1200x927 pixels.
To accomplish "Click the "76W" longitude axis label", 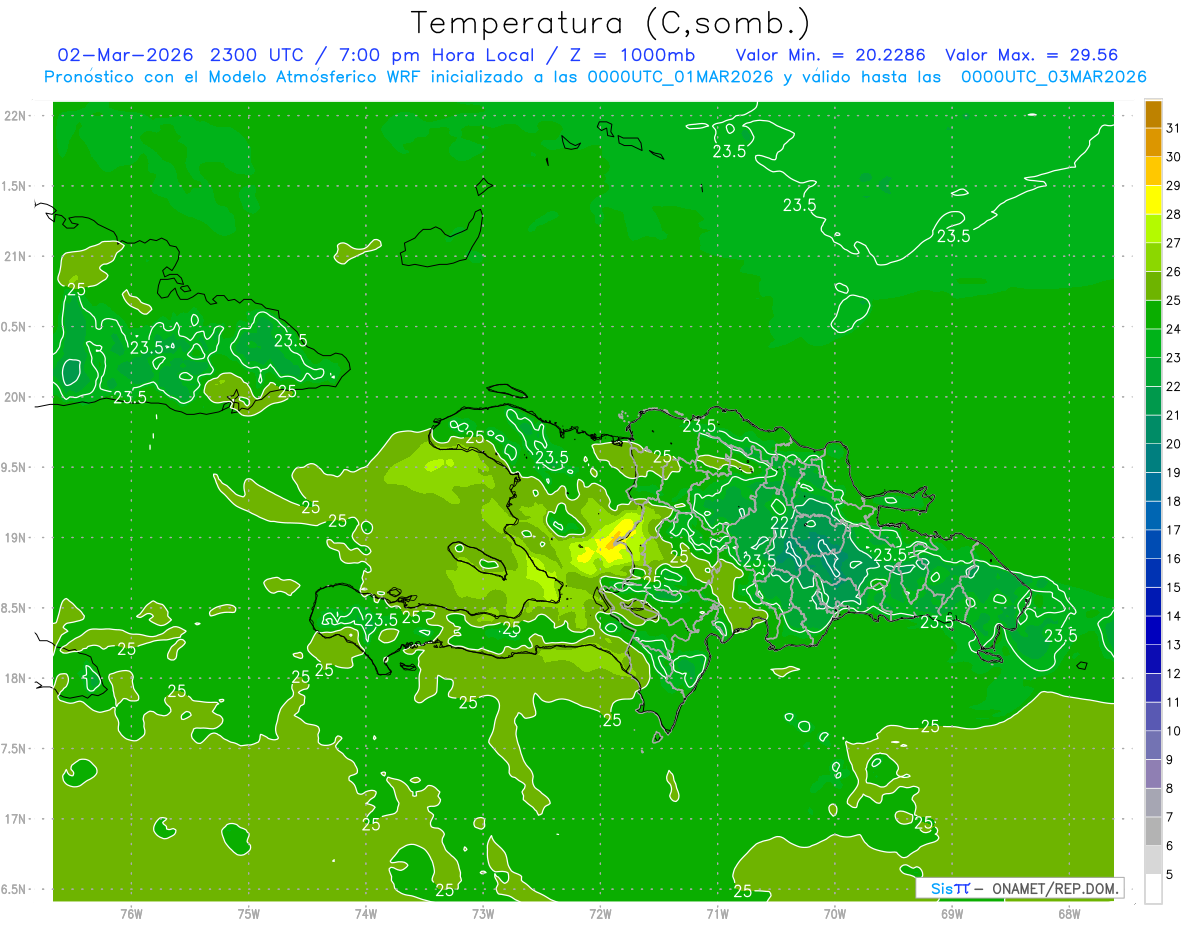I will (x=131, y=913).
